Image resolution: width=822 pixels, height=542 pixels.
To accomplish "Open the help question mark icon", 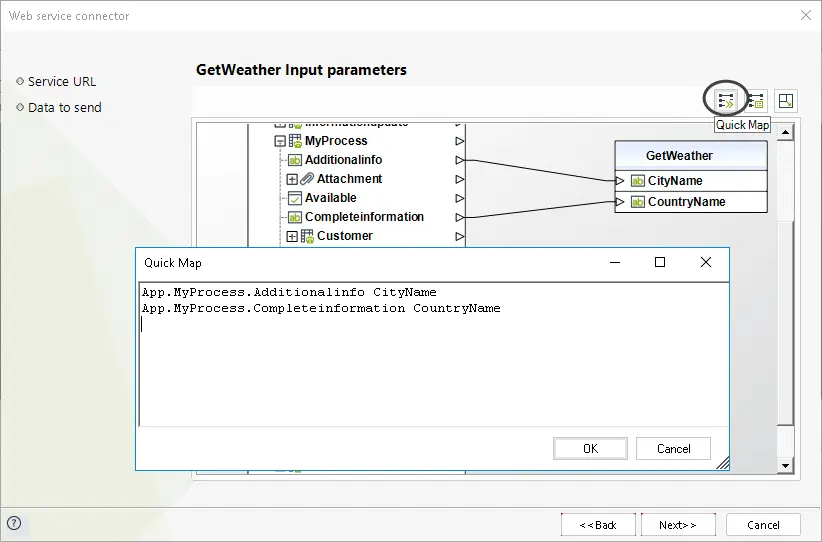I will 14,523.
